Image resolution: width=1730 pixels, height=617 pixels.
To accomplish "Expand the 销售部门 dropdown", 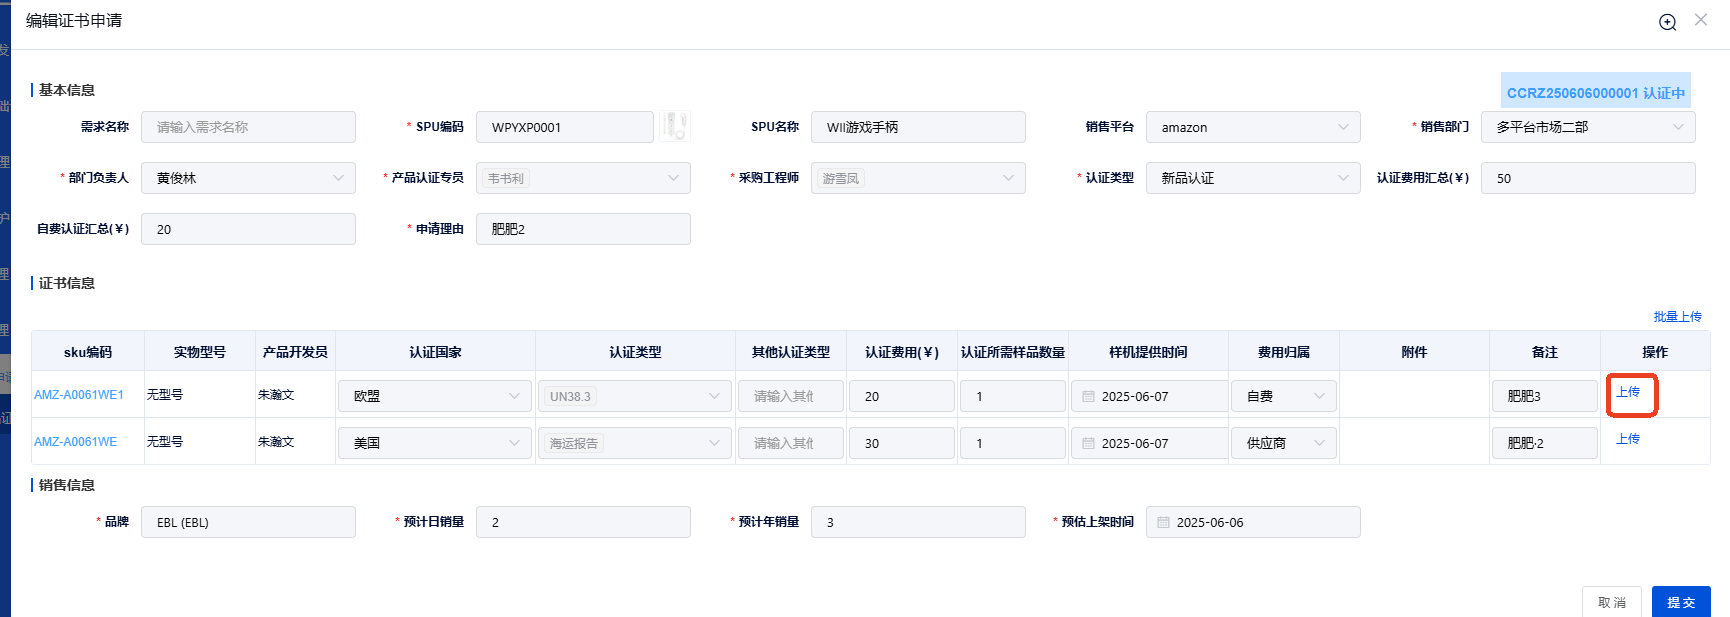I will (x=1587, y=127).
